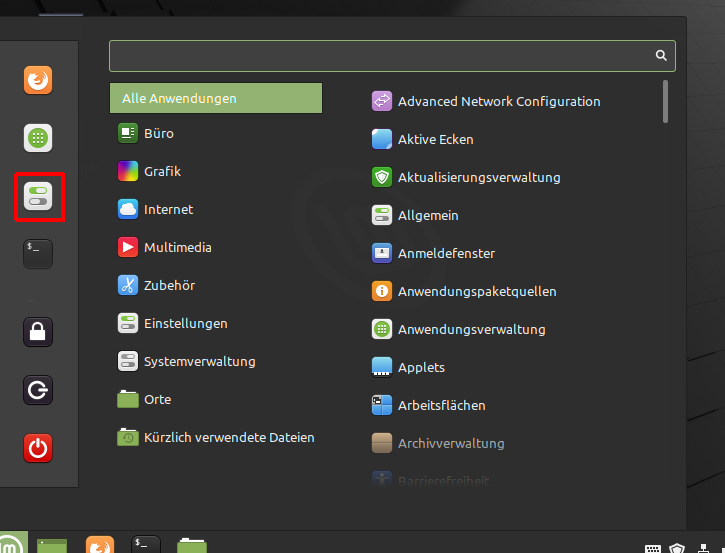Open the Systemverwaltung category

tap(216, 362)
